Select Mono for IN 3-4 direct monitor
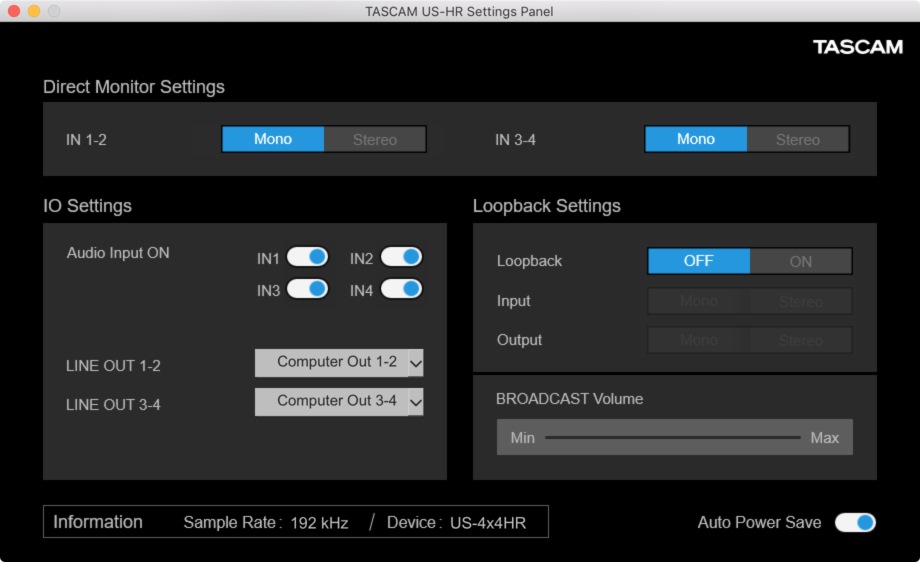The image size is (920, 562). click(696, 139)
